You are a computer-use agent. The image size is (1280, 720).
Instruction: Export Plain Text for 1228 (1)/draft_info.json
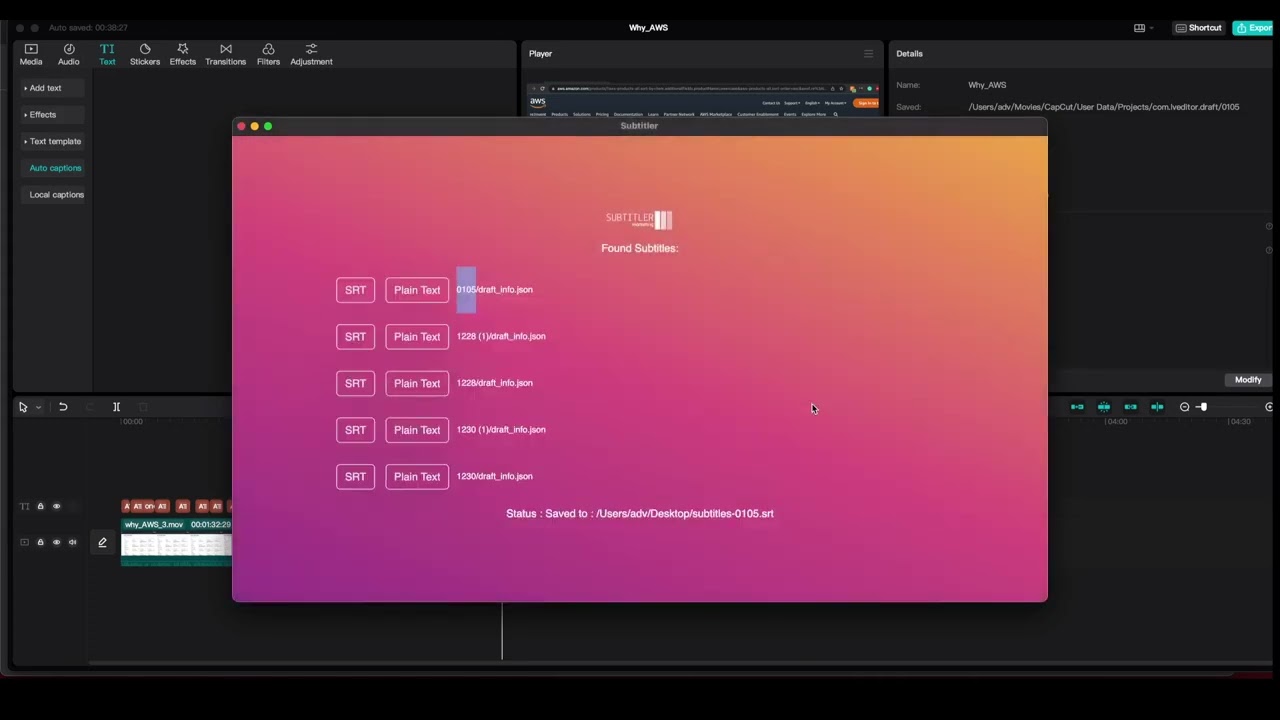click(x=417, y=337)
